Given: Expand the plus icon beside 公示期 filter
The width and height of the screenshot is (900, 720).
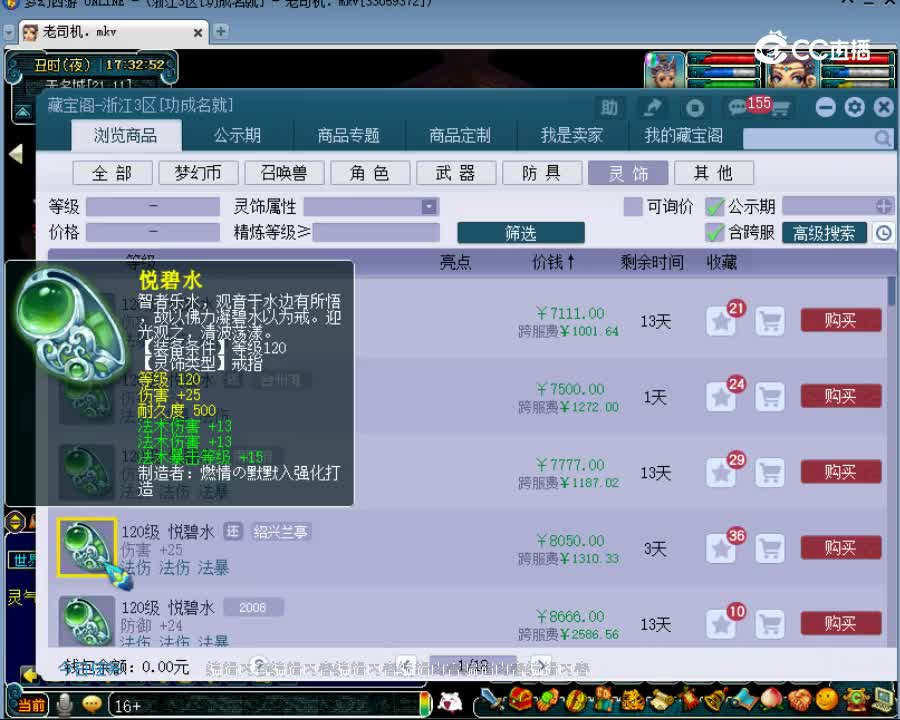Looking at the screenshot, I should click(884, 206).
